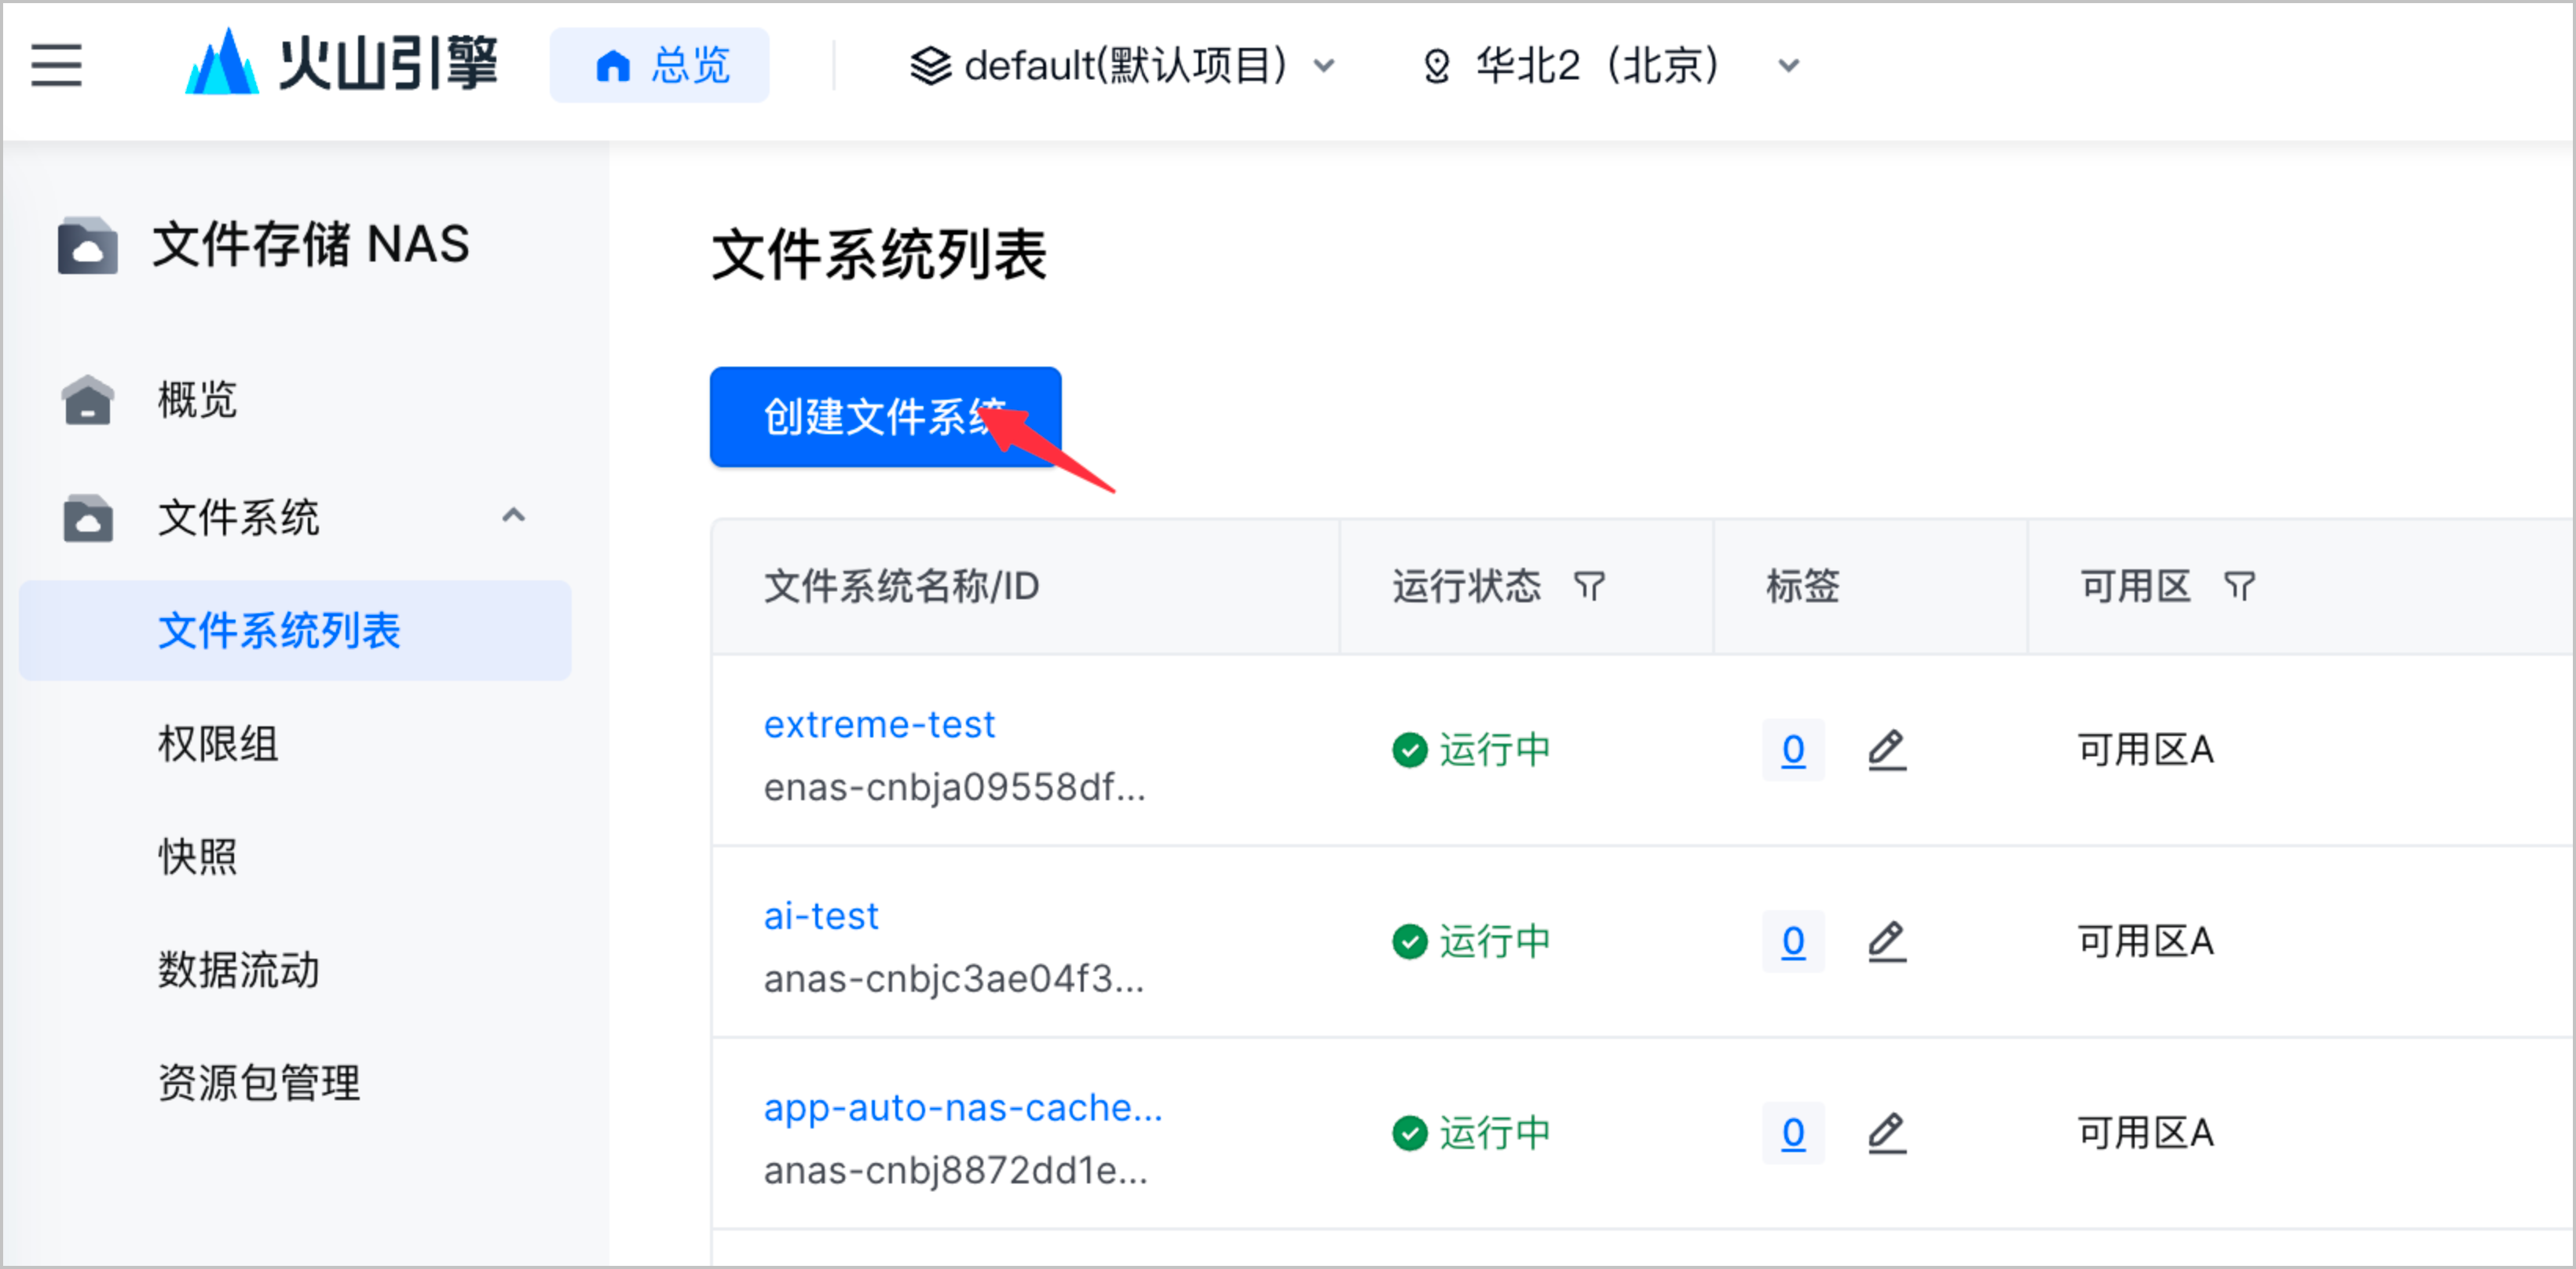Click 可用区A in the extreme-test row
This screenshot has width=2576, height=1269.
[x=2145, y=750]
